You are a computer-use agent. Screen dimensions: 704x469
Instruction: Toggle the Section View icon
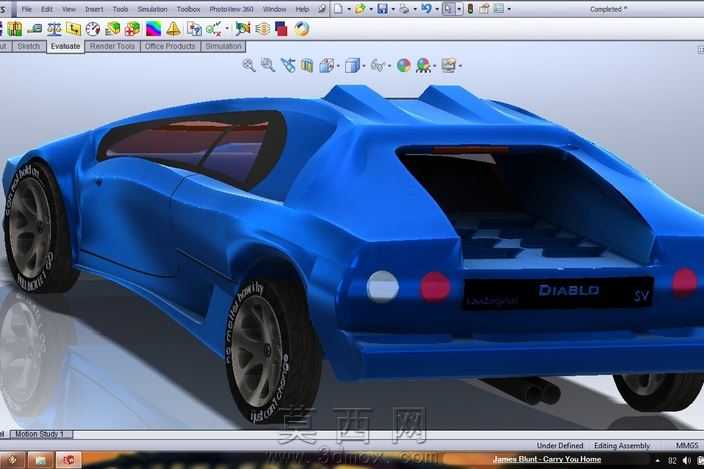(307, 66)
